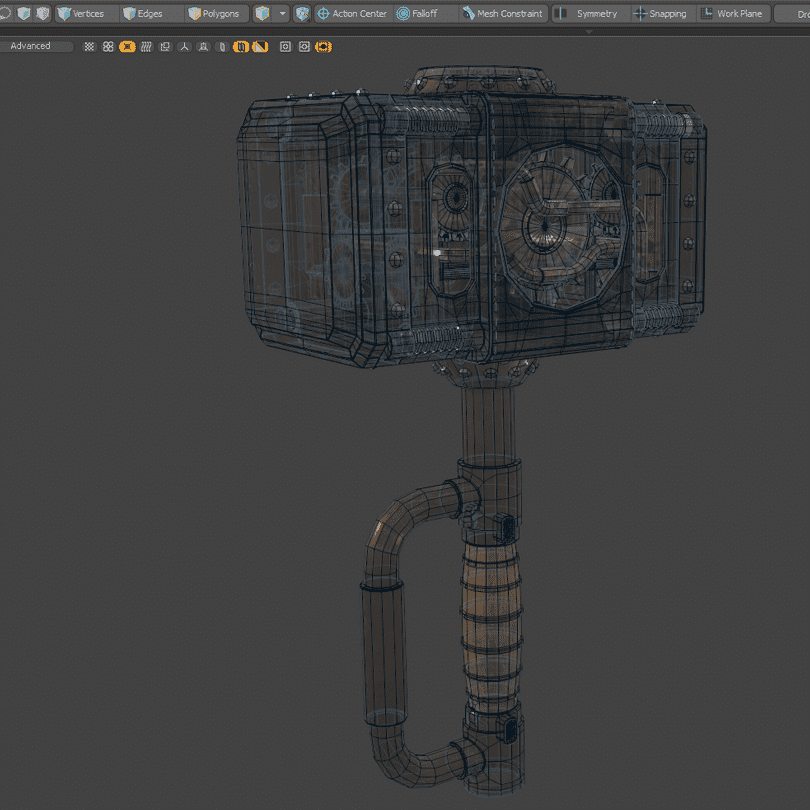Click the items mode cube icon
Screen dimensions: 810x810
click(x=263, y=14)
